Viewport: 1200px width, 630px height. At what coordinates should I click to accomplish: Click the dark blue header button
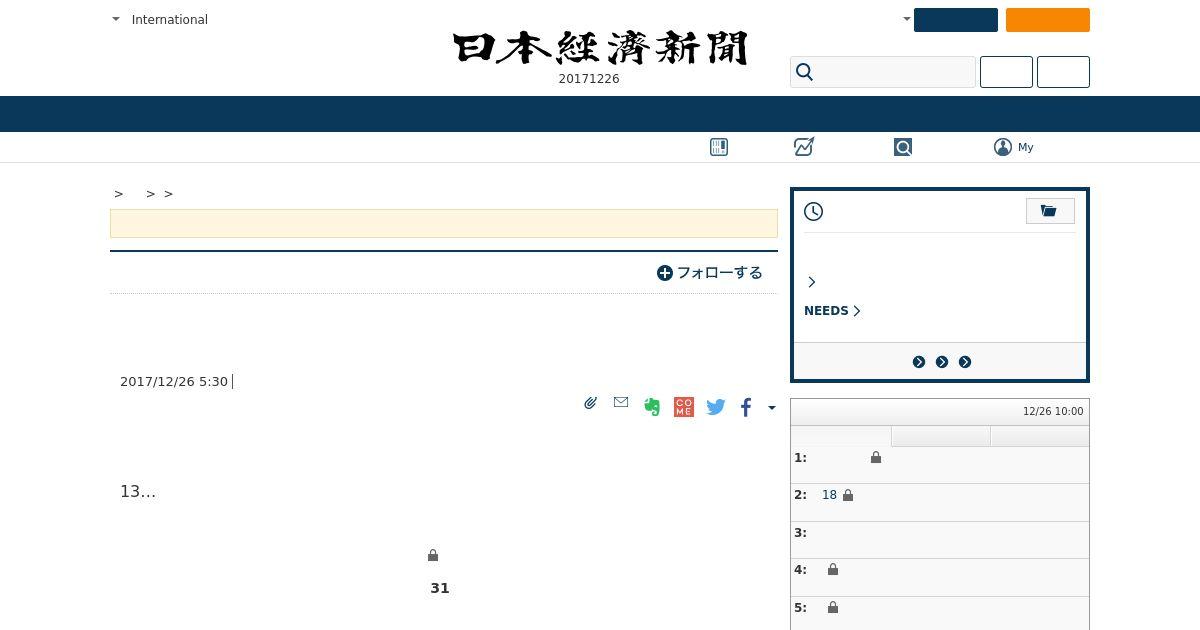point(956,20)
